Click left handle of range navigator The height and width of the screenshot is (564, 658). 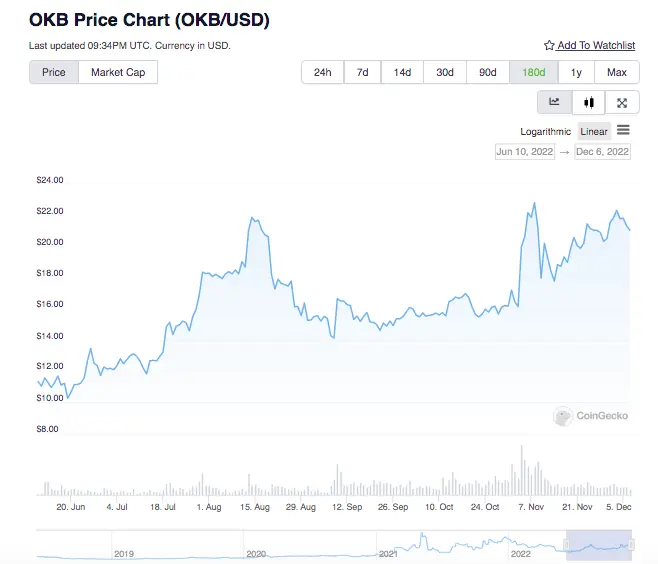click(567, 546)
